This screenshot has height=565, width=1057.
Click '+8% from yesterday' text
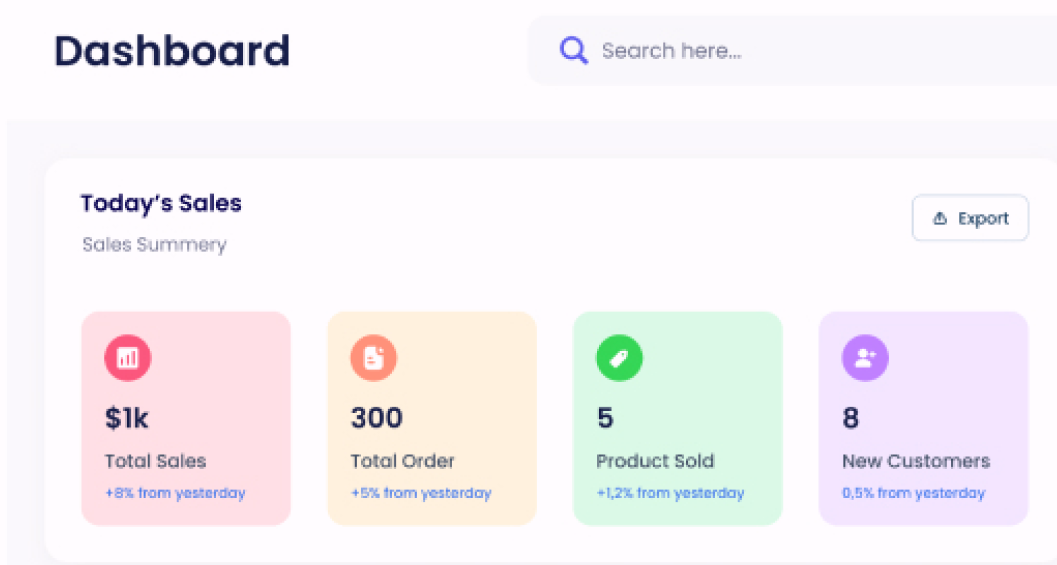pos(175,493)
